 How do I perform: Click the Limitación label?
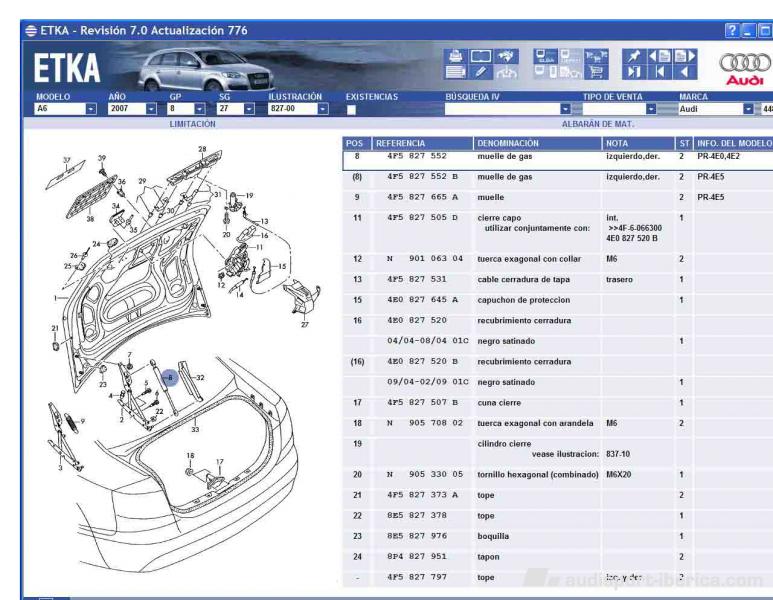tap(192, 124)
